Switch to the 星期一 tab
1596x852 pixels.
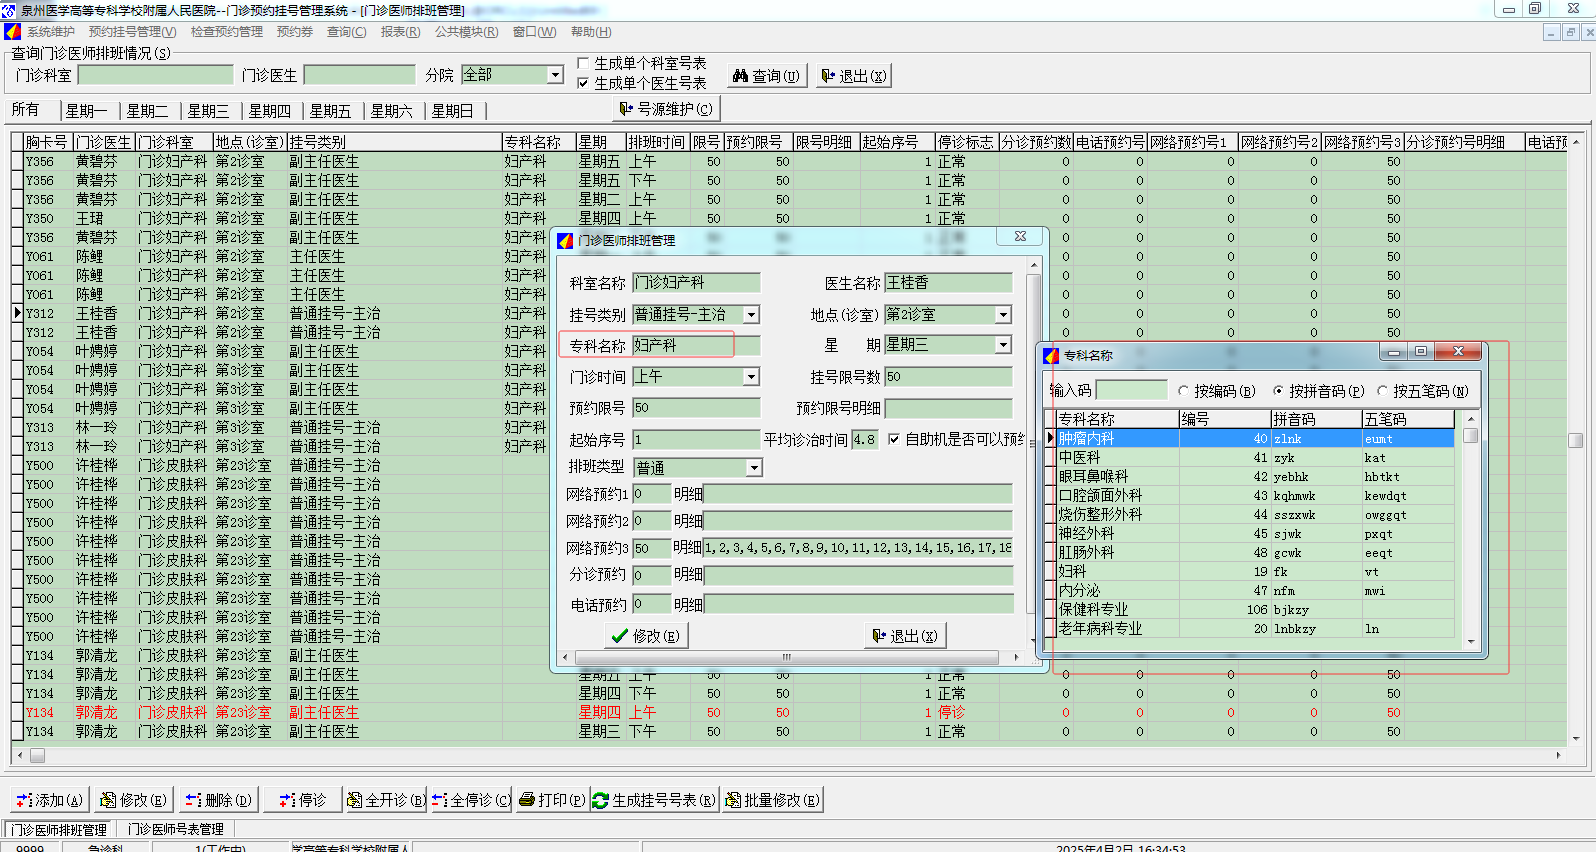coord(87,111)
